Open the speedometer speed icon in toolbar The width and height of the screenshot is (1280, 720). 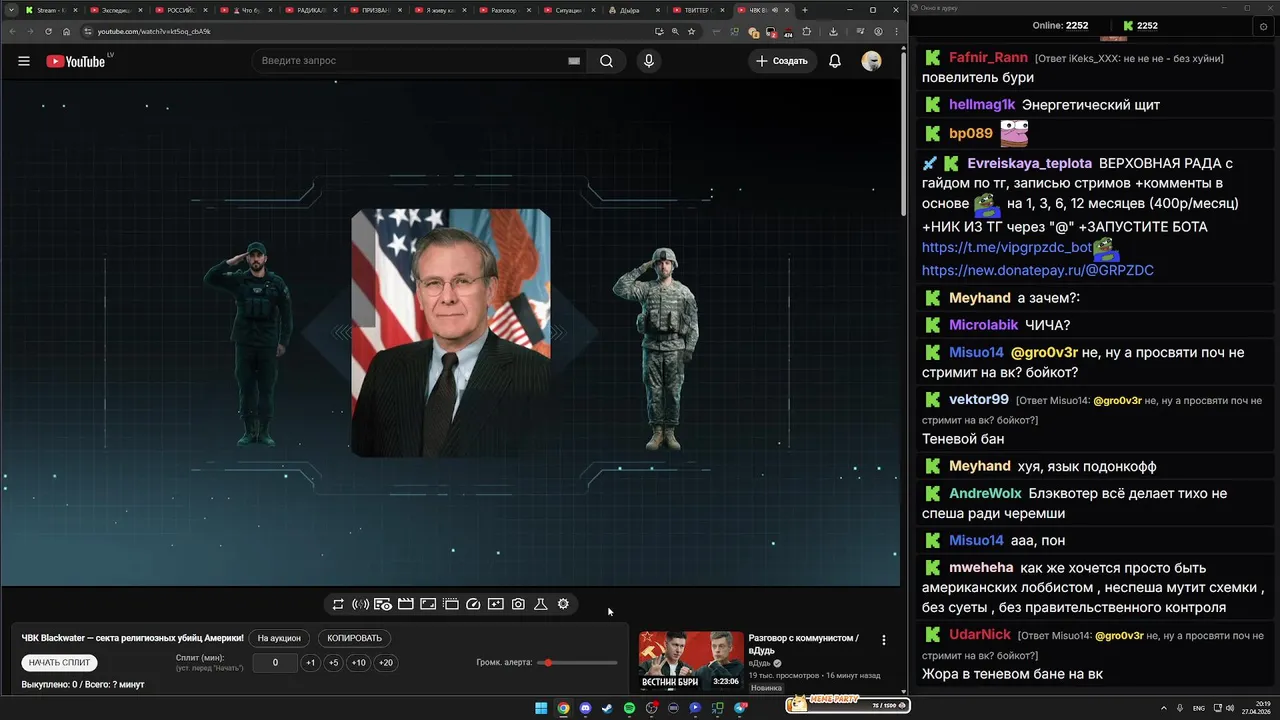[x=474, y=604]
